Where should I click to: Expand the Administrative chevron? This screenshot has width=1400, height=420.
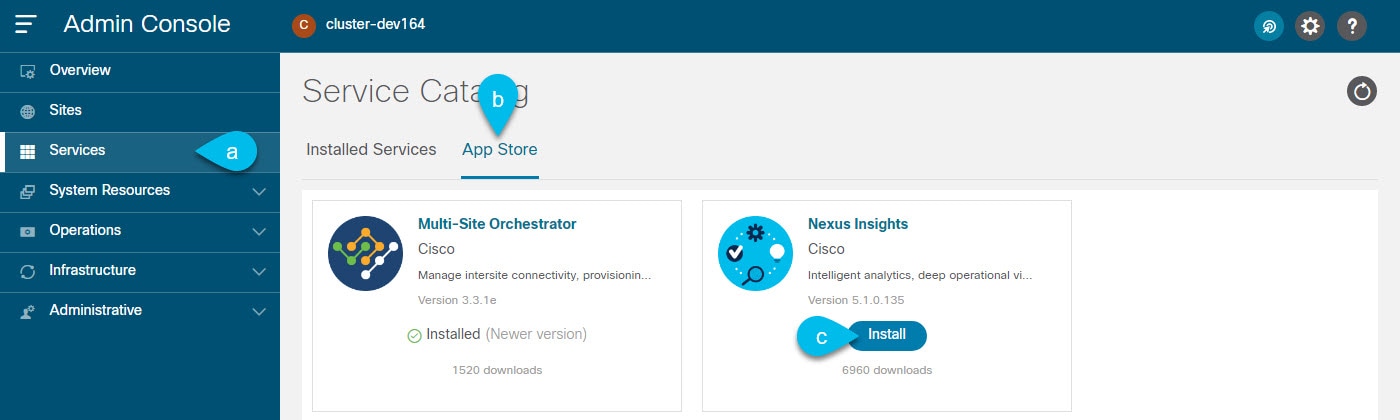[x=259, y=311]
